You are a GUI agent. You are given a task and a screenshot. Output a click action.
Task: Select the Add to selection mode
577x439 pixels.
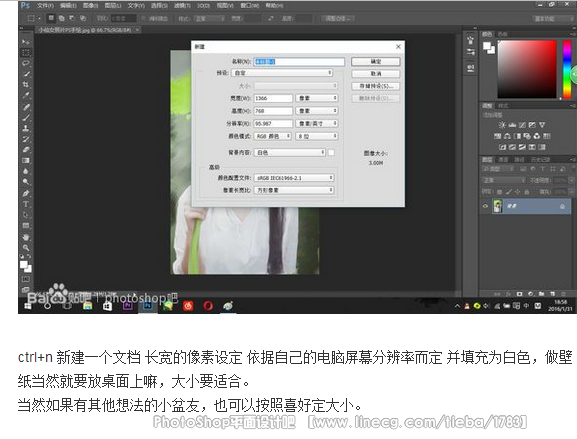coord(61,18)
